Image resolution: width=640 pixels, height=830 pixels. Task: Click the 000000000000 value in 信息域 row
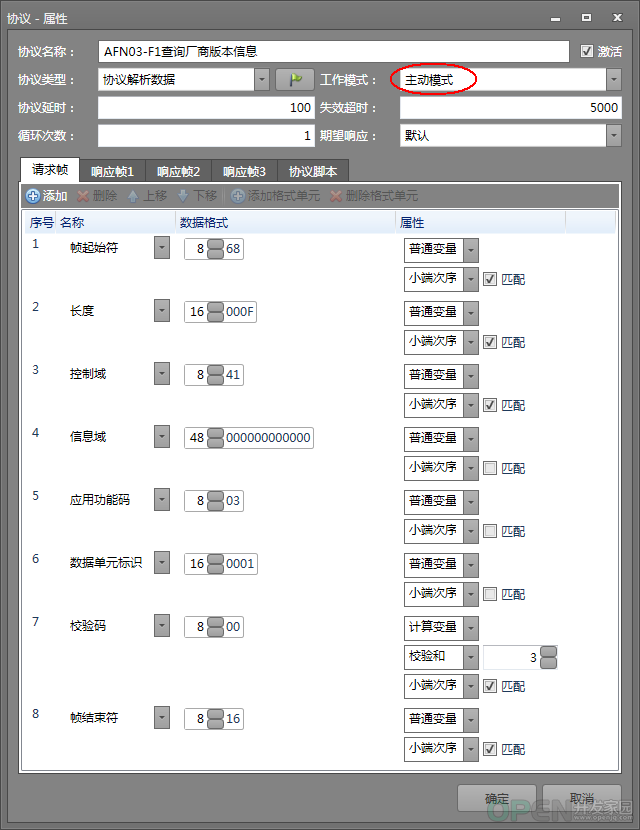(x=268, y=438)
